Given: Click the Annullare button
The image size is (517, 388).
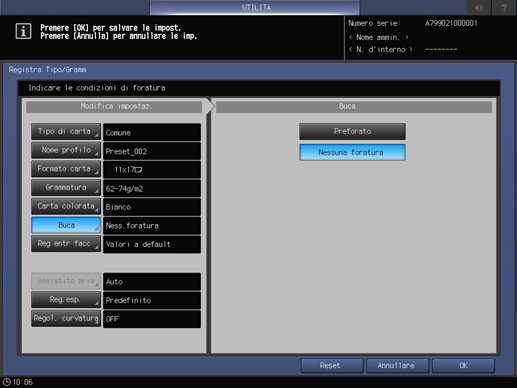Looking at the screenshot, I should [397, 366].
